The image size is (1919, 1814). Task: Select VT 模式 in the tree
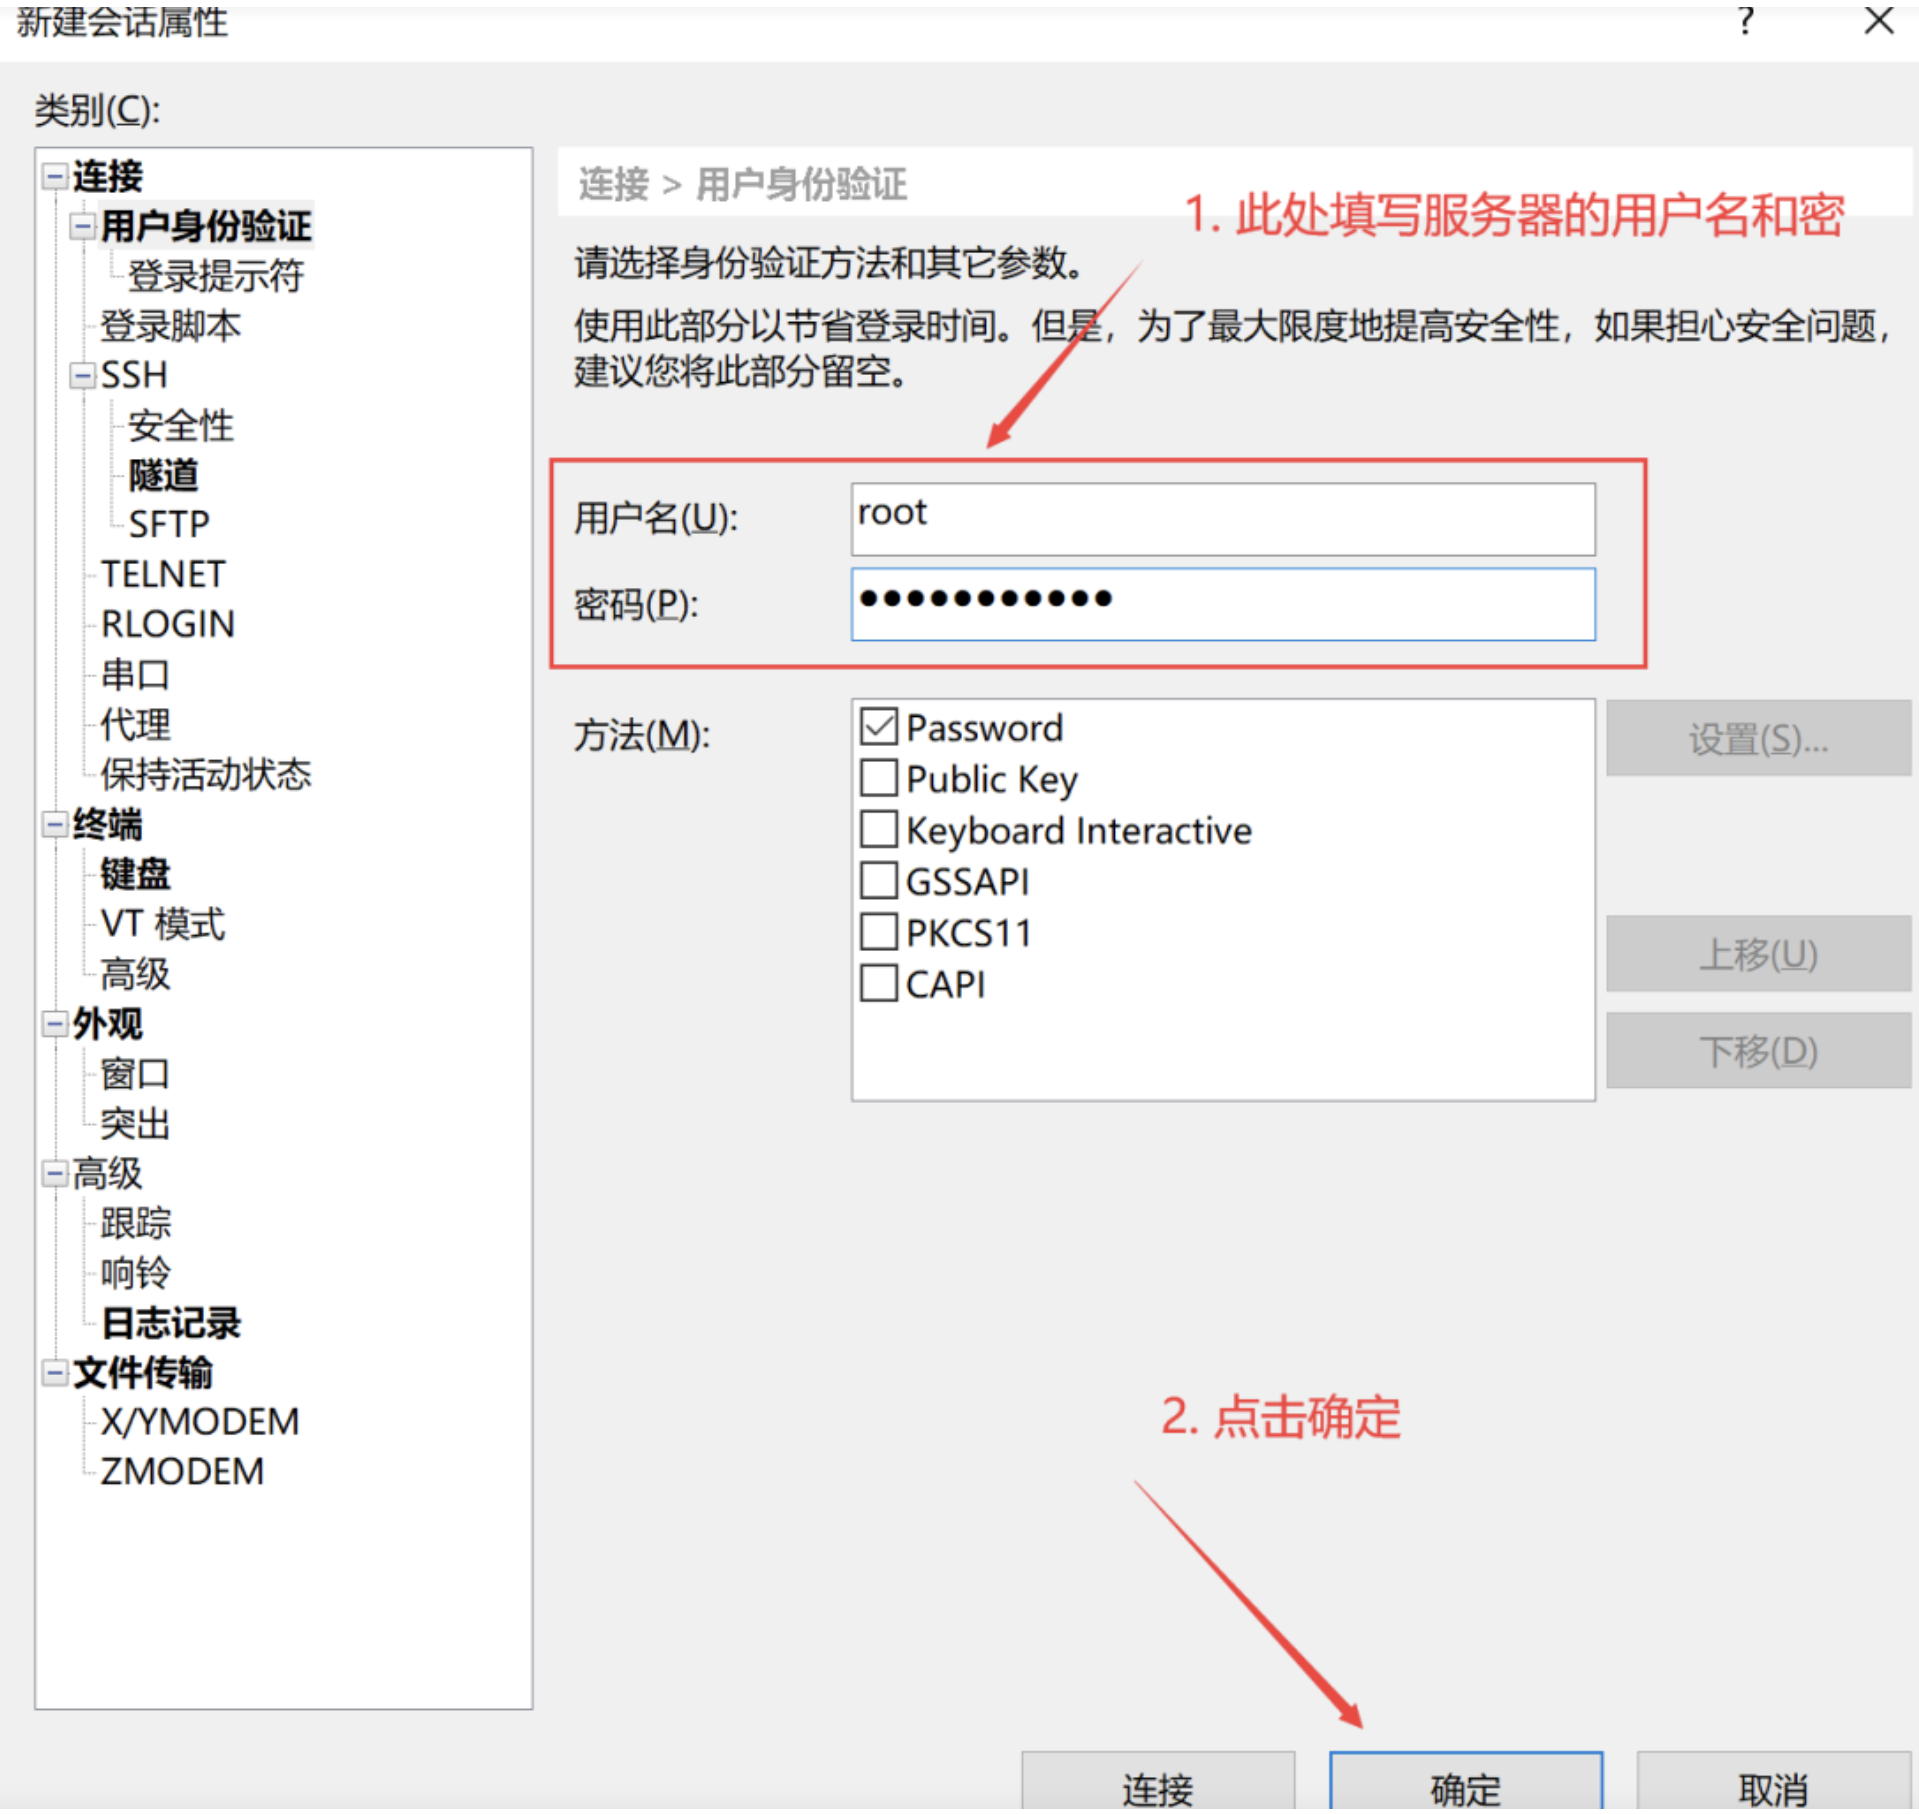click(x=163, y=925)
